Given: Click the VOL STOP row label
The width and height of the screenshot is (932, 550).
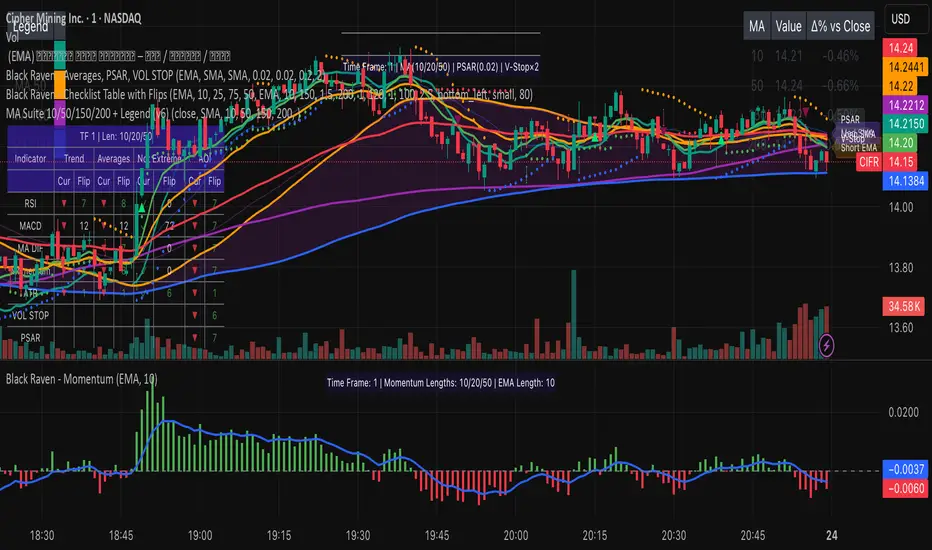Looking at the screenshot, I should pos(30,315).
